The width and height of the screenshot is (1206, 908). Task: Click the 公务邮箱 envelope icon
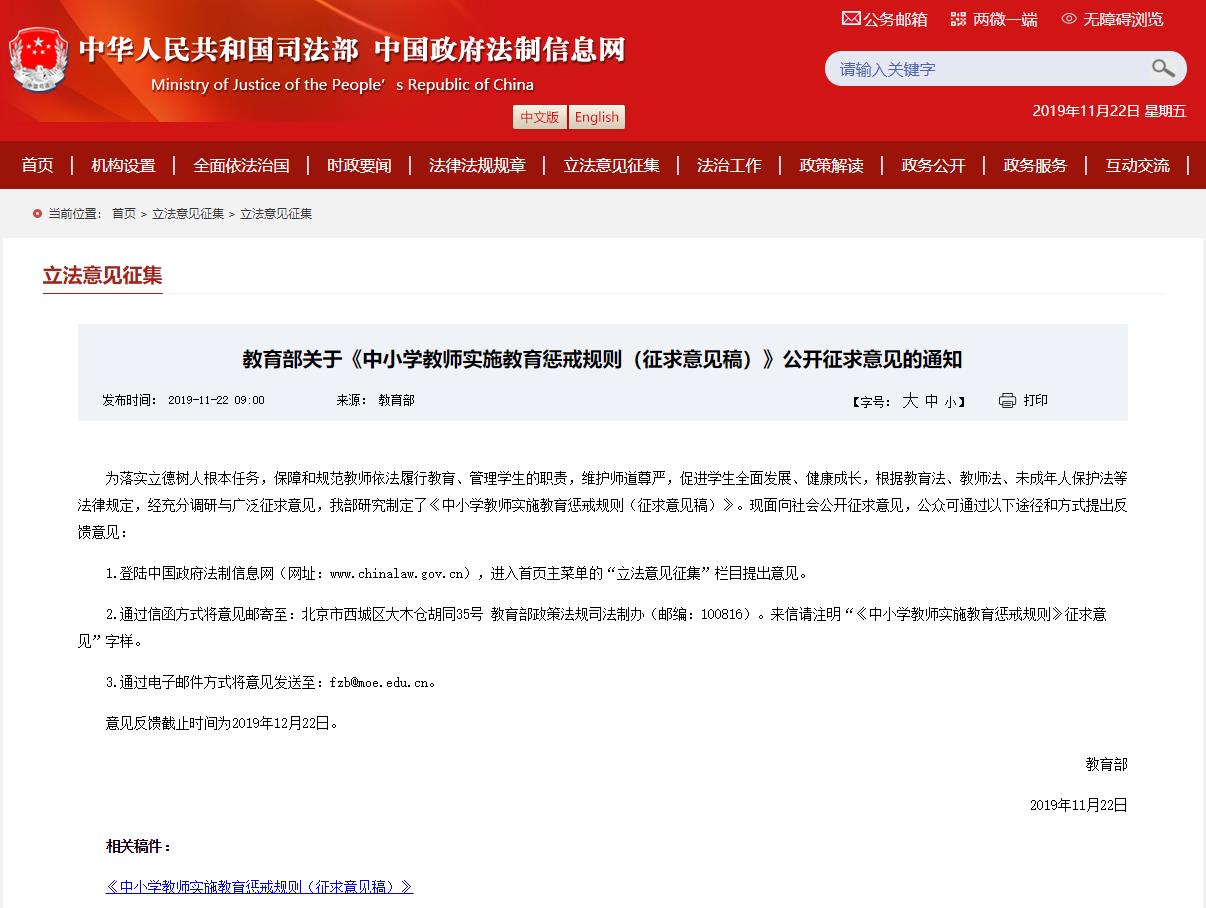pyautogui.click(x=851, y=18)
